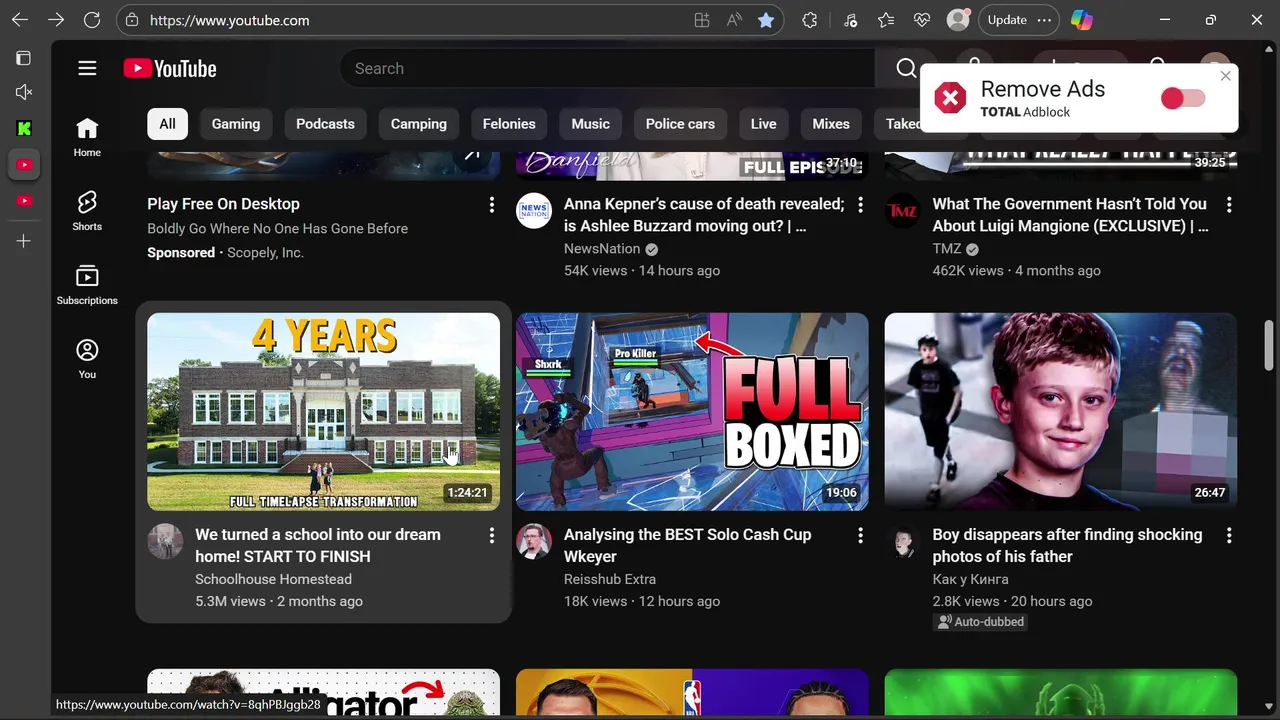Click the Boy disappears video thumbnail
Viewport: 1280px width, 720px height.
[1061, 412]
